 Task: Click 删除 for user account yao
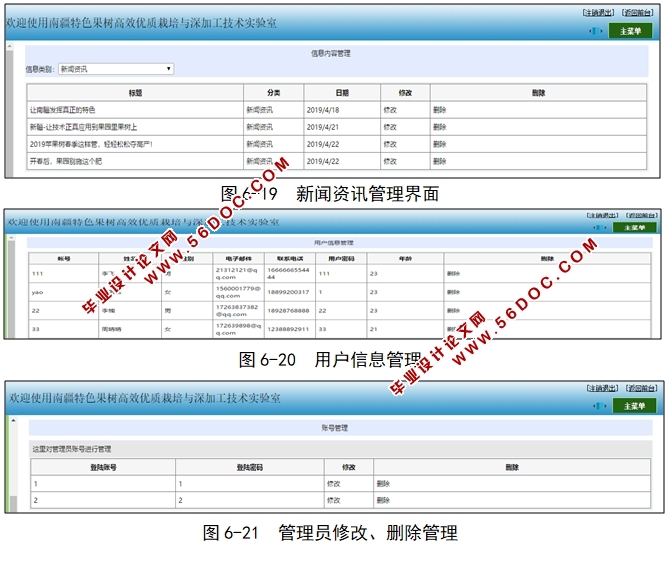click(453, 292)
